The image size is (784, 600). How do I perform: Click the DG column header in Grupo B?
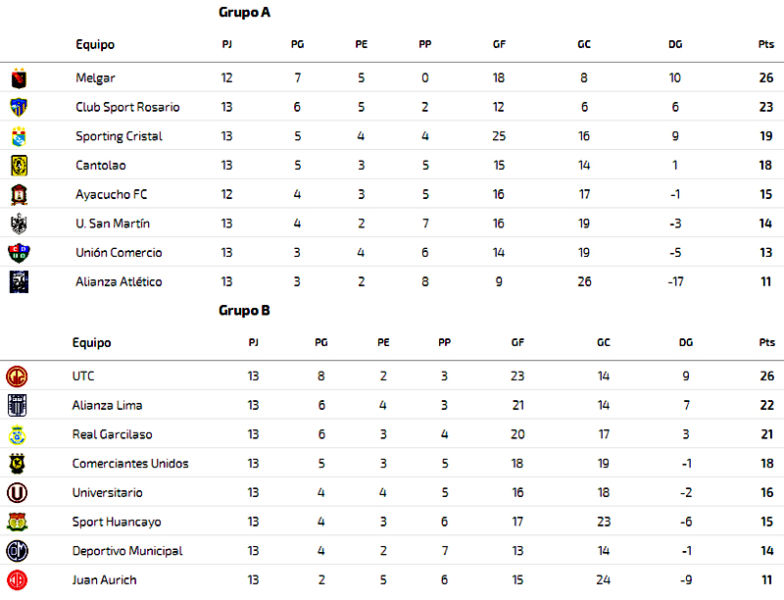tap(686, 342)
